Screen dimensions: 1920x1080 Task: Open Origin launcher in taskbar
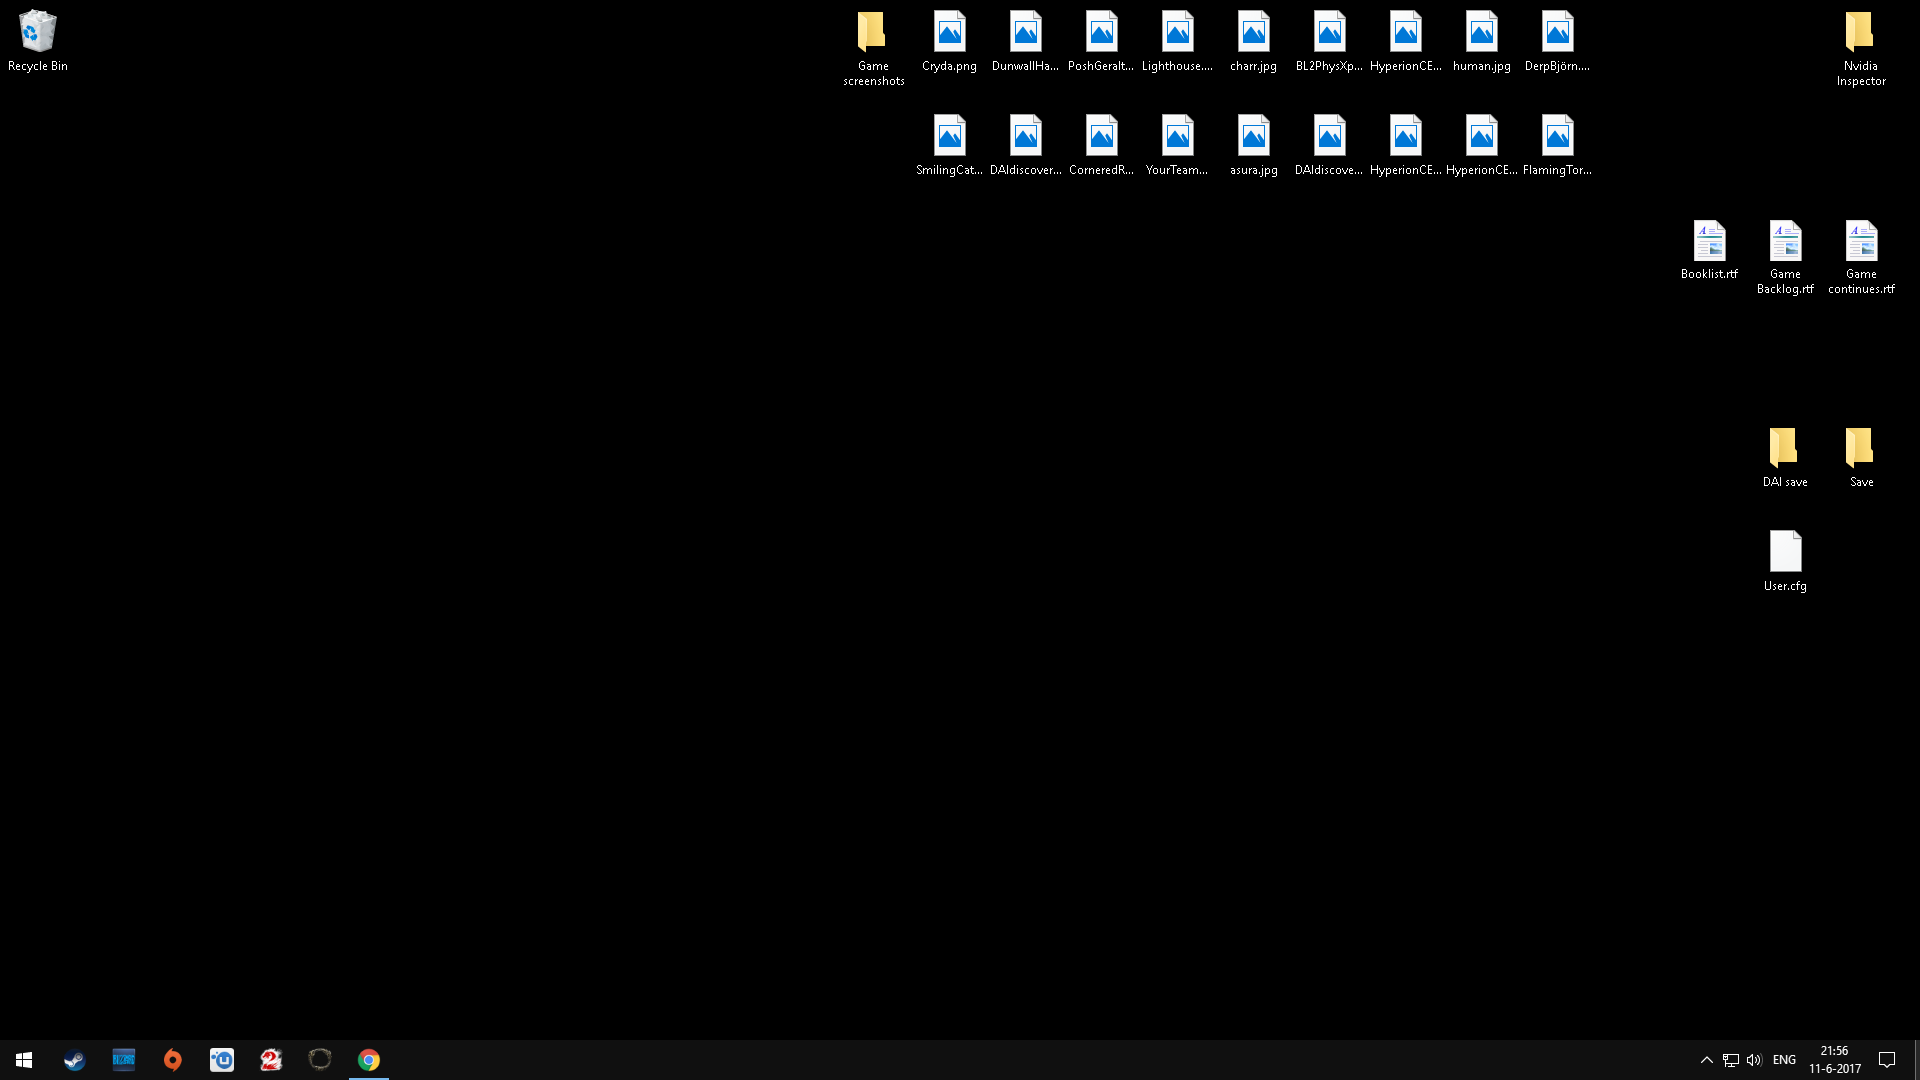[x=173, y=1060]
